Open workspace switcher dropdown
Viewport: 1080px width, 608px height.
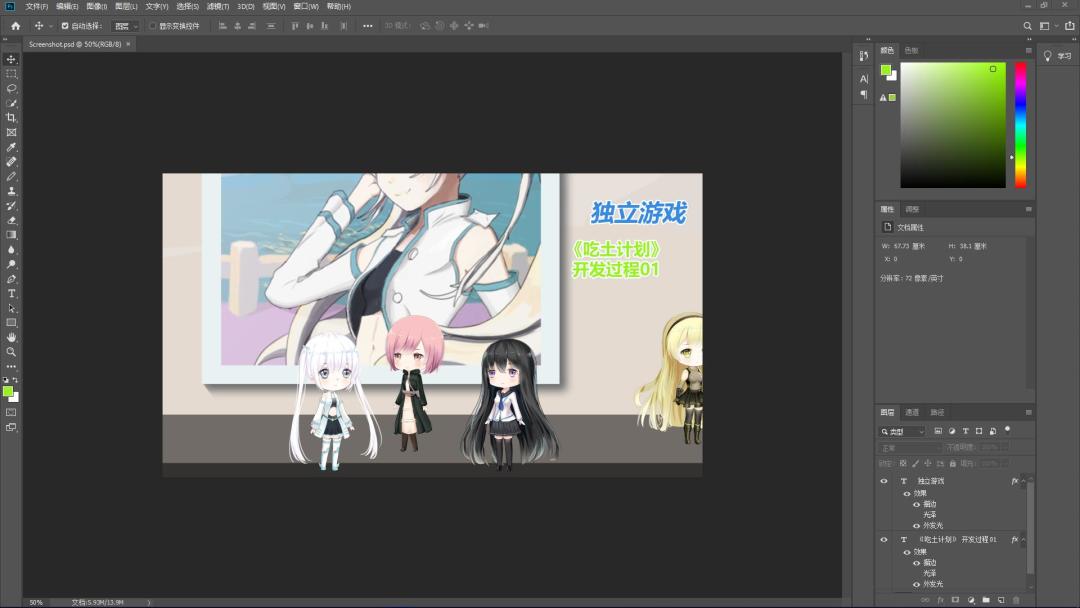(1048, 25)
